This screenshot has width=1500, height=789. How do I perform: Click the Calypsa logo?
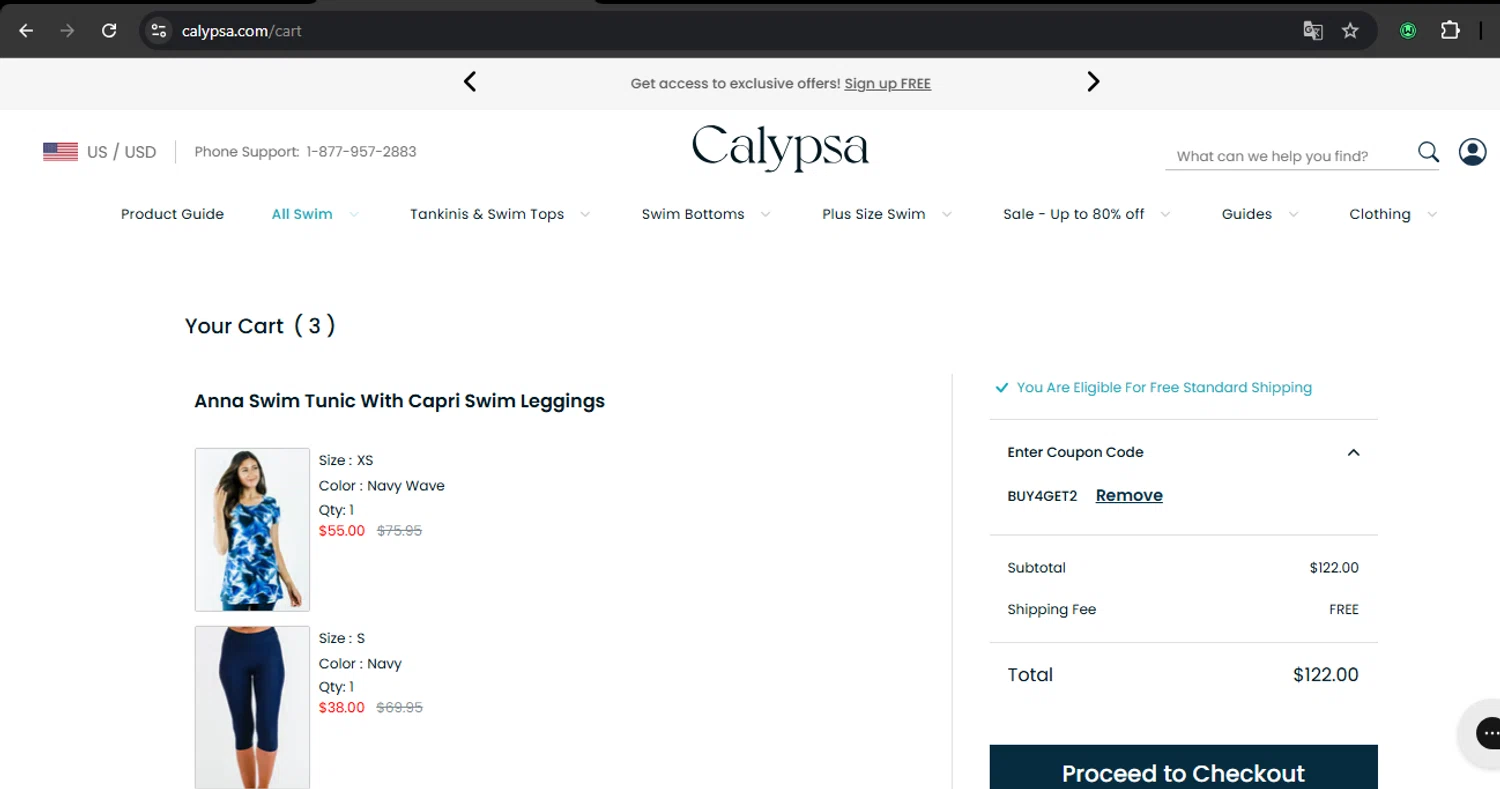[x=780, y=148]
